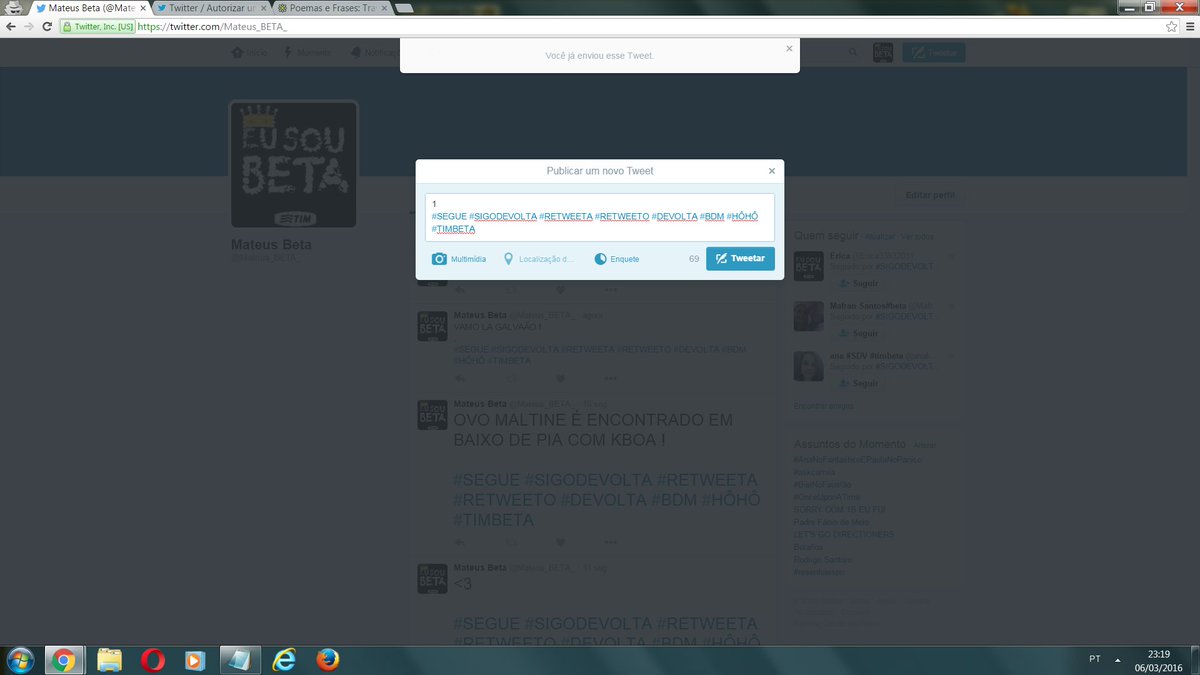Viewport: 1200px width, 675px height.
Task: Click Mafran Santos avatar in suggestions
Action: [808, 316]
